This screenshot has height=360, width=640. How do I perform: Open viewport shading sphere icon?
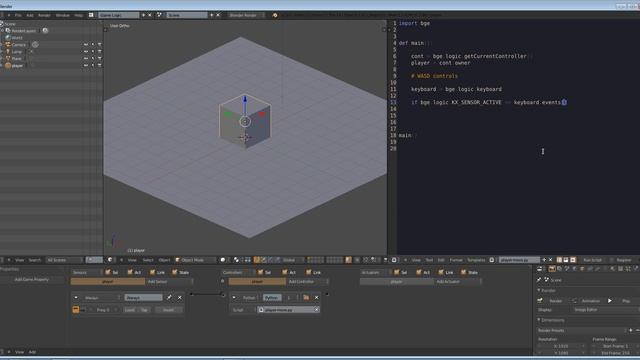223,260
